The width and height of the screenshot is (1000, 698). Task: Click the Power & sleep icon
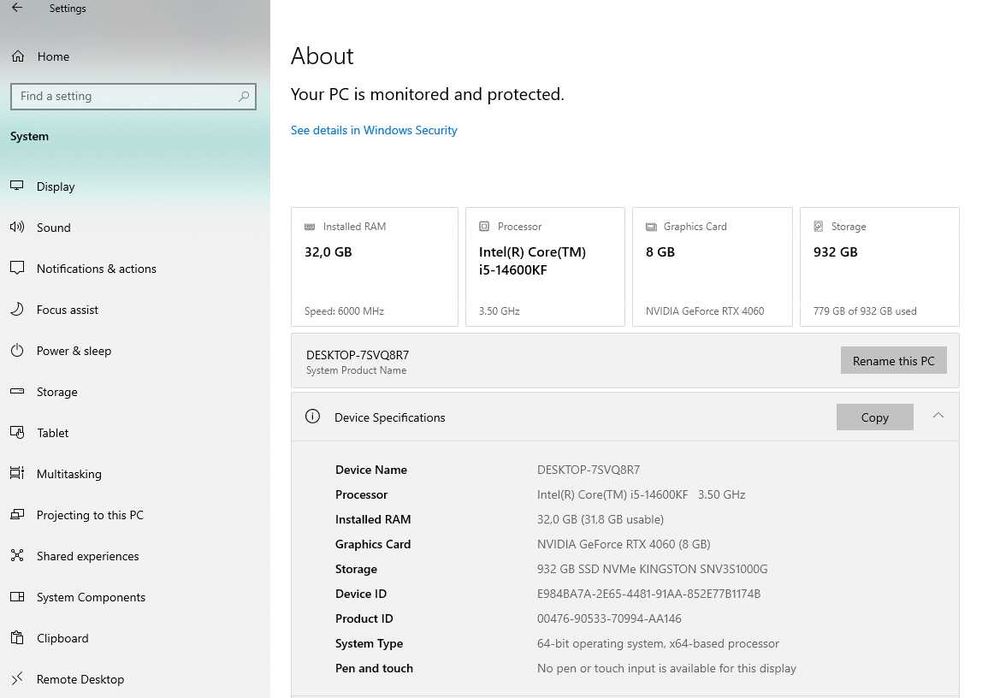pos(17,351)
